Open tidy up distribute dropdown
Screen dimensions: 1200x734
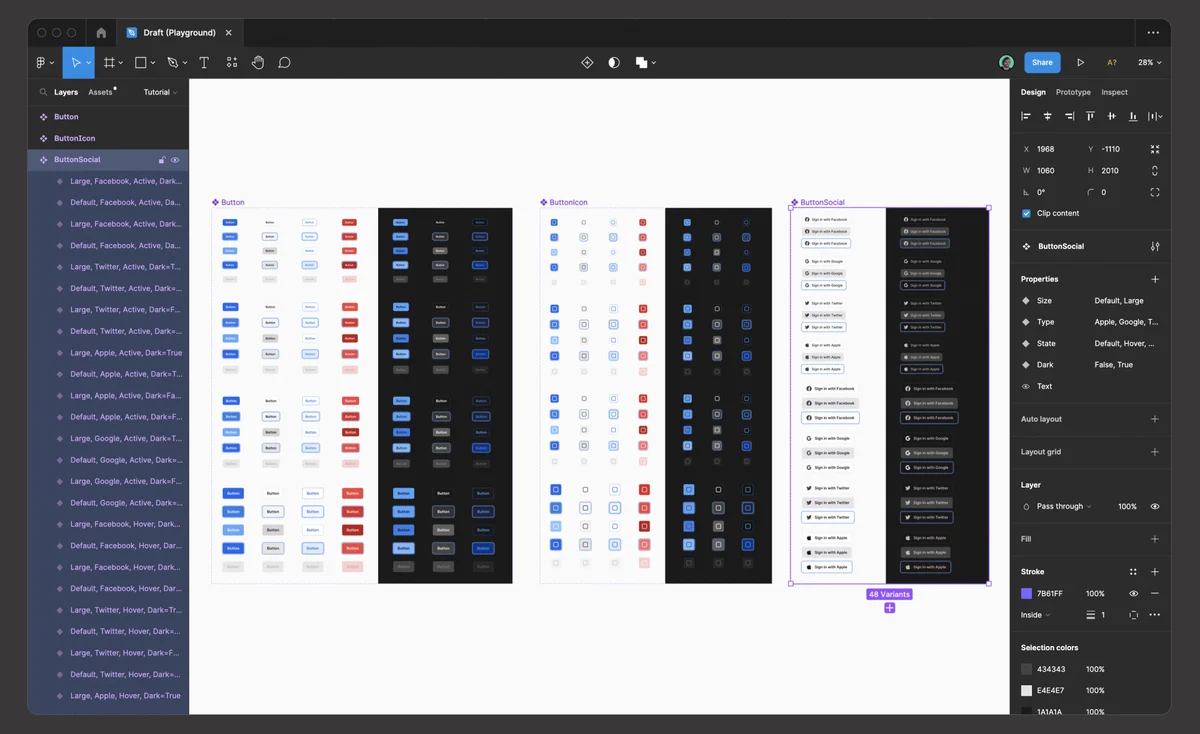pos(1155,116)
